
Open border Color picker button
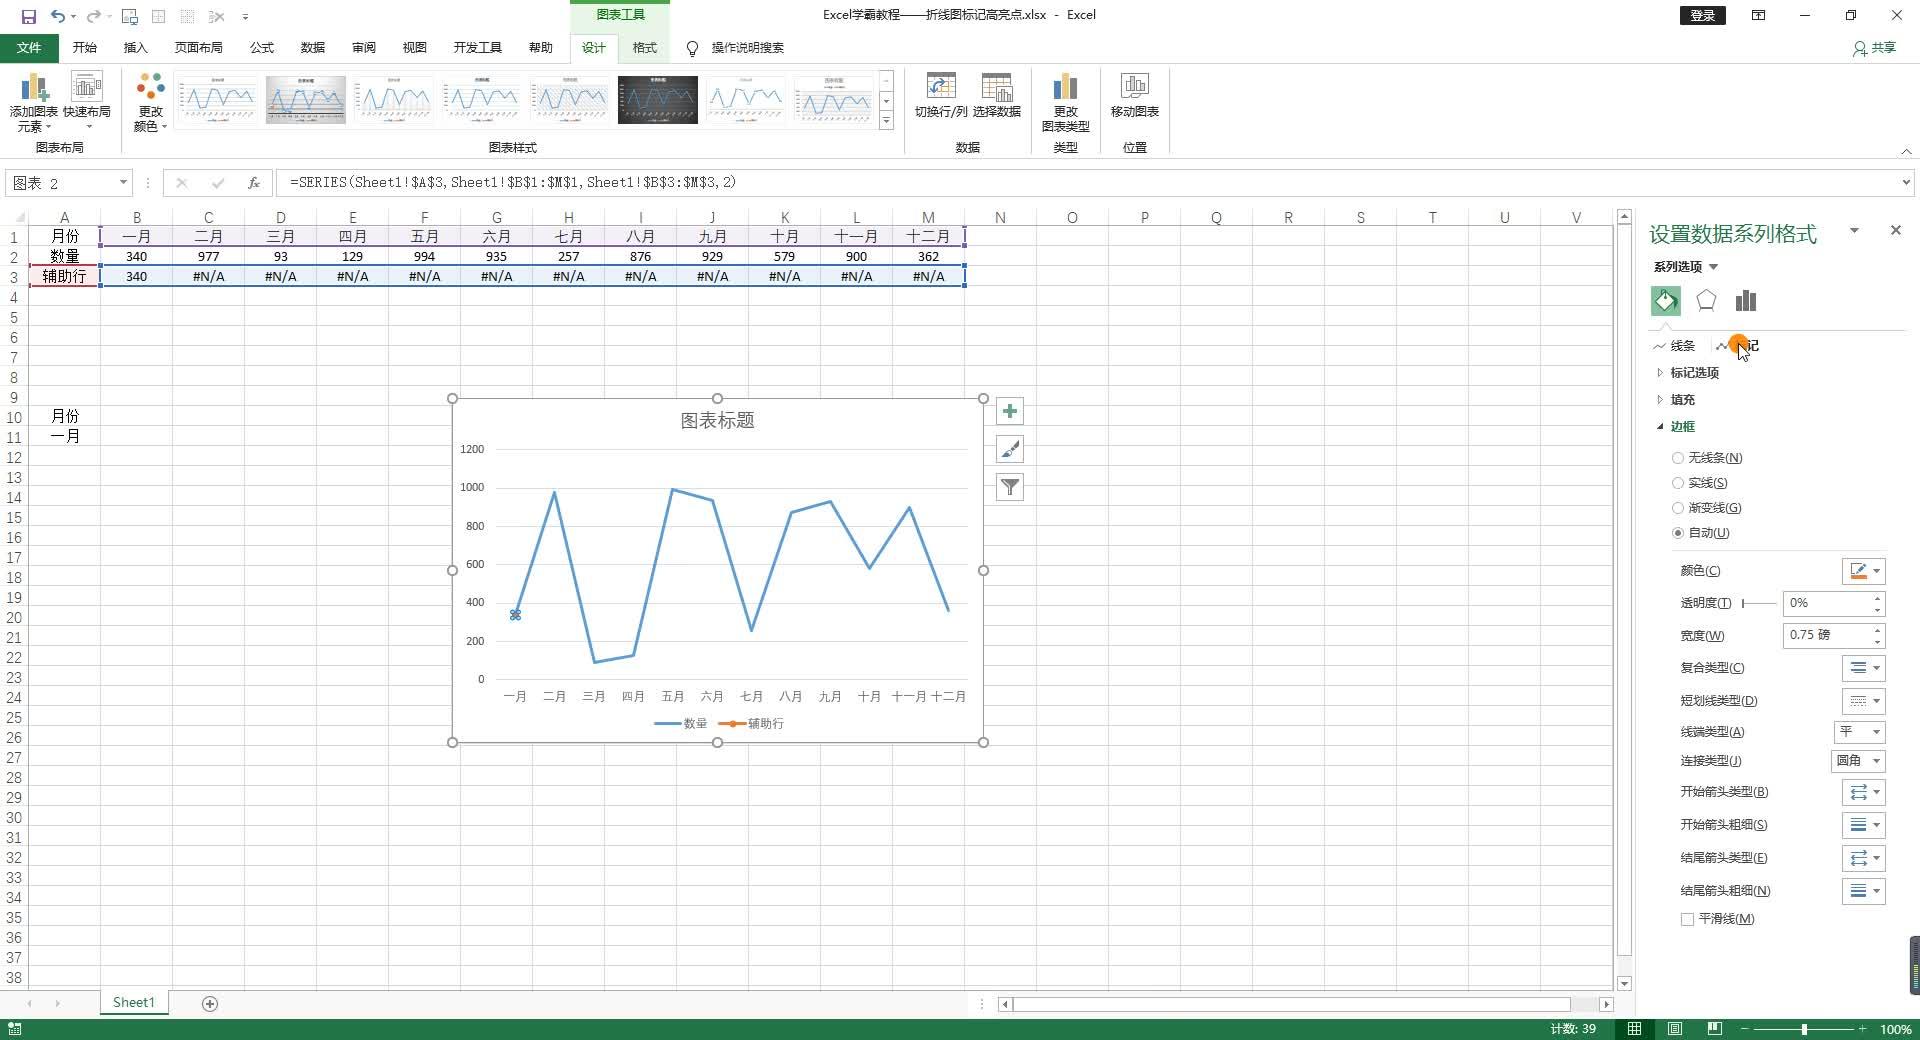click(x=1864, y=571)
